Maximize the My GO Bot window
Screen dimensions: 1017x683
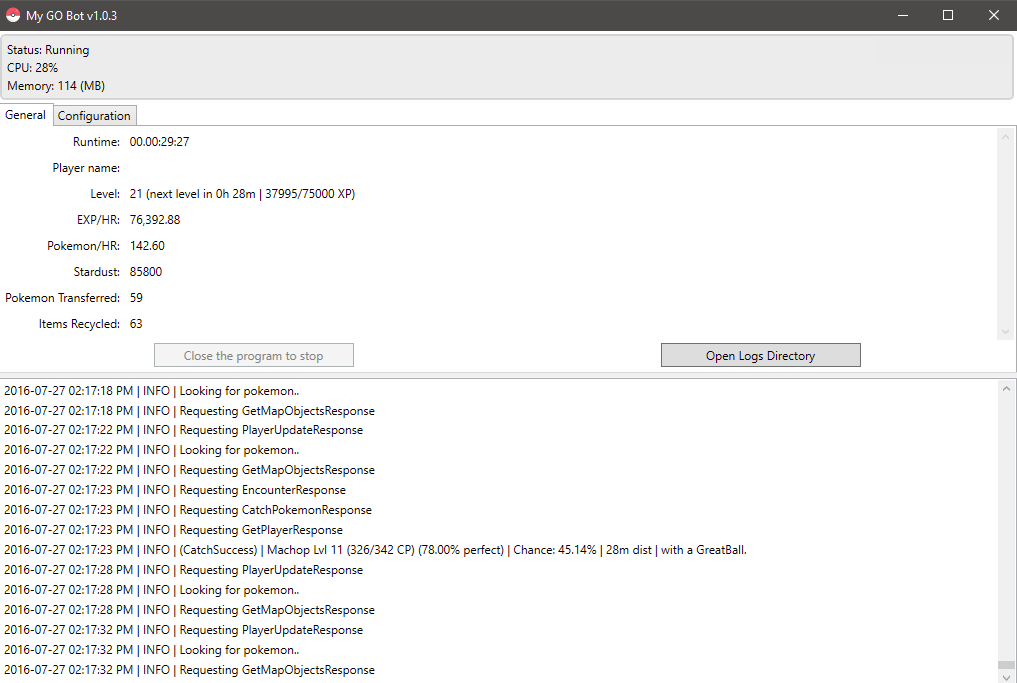pyautogui.click(x=948, y=15)
